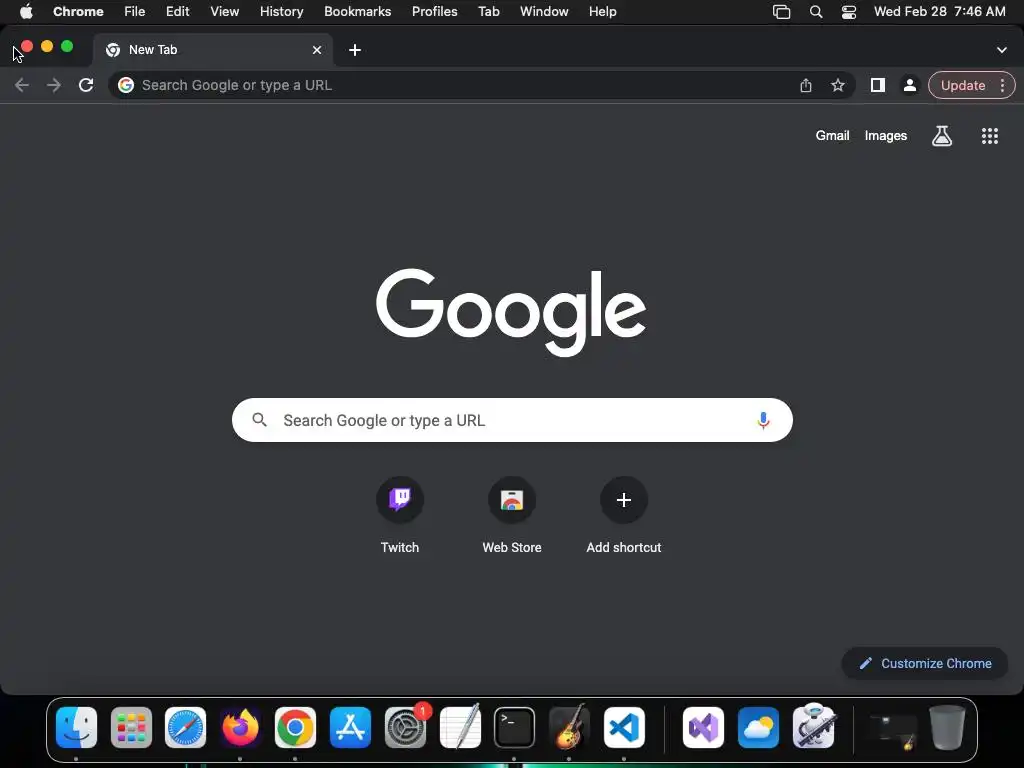Reload the current page
1024x768 pixels.
(86, 85)
